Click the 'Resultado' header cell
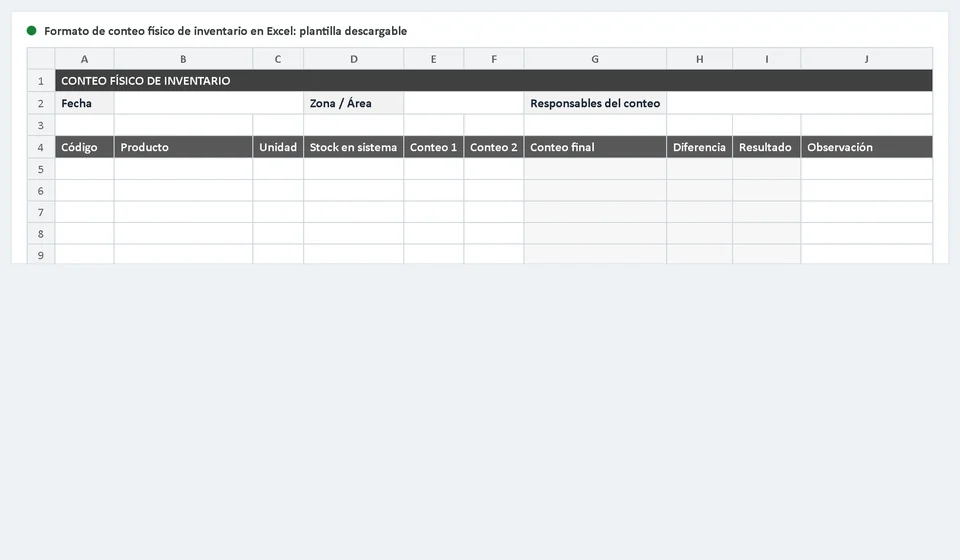Image resolution: width=960 pixels, height=560 pixels. point(767,147)
